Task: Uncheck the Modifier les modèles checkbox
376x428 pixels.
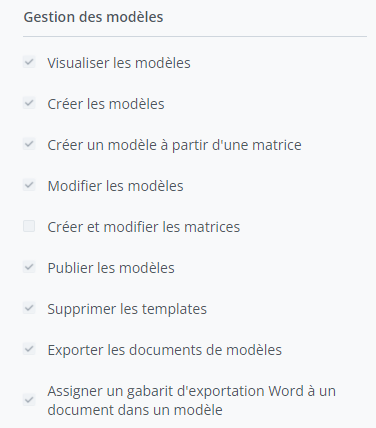Action: (29, 185)
